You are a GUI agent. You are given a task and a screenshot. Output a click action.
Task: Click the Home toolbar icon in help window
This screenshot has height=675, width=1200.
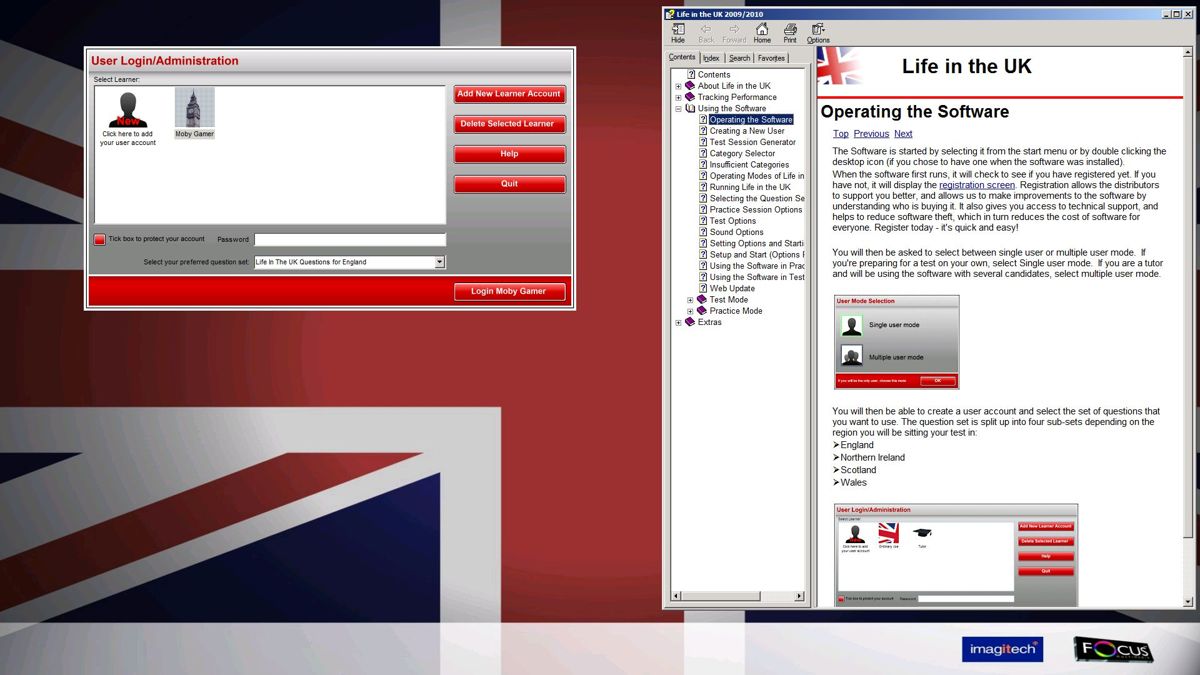[x=762, y=33]
